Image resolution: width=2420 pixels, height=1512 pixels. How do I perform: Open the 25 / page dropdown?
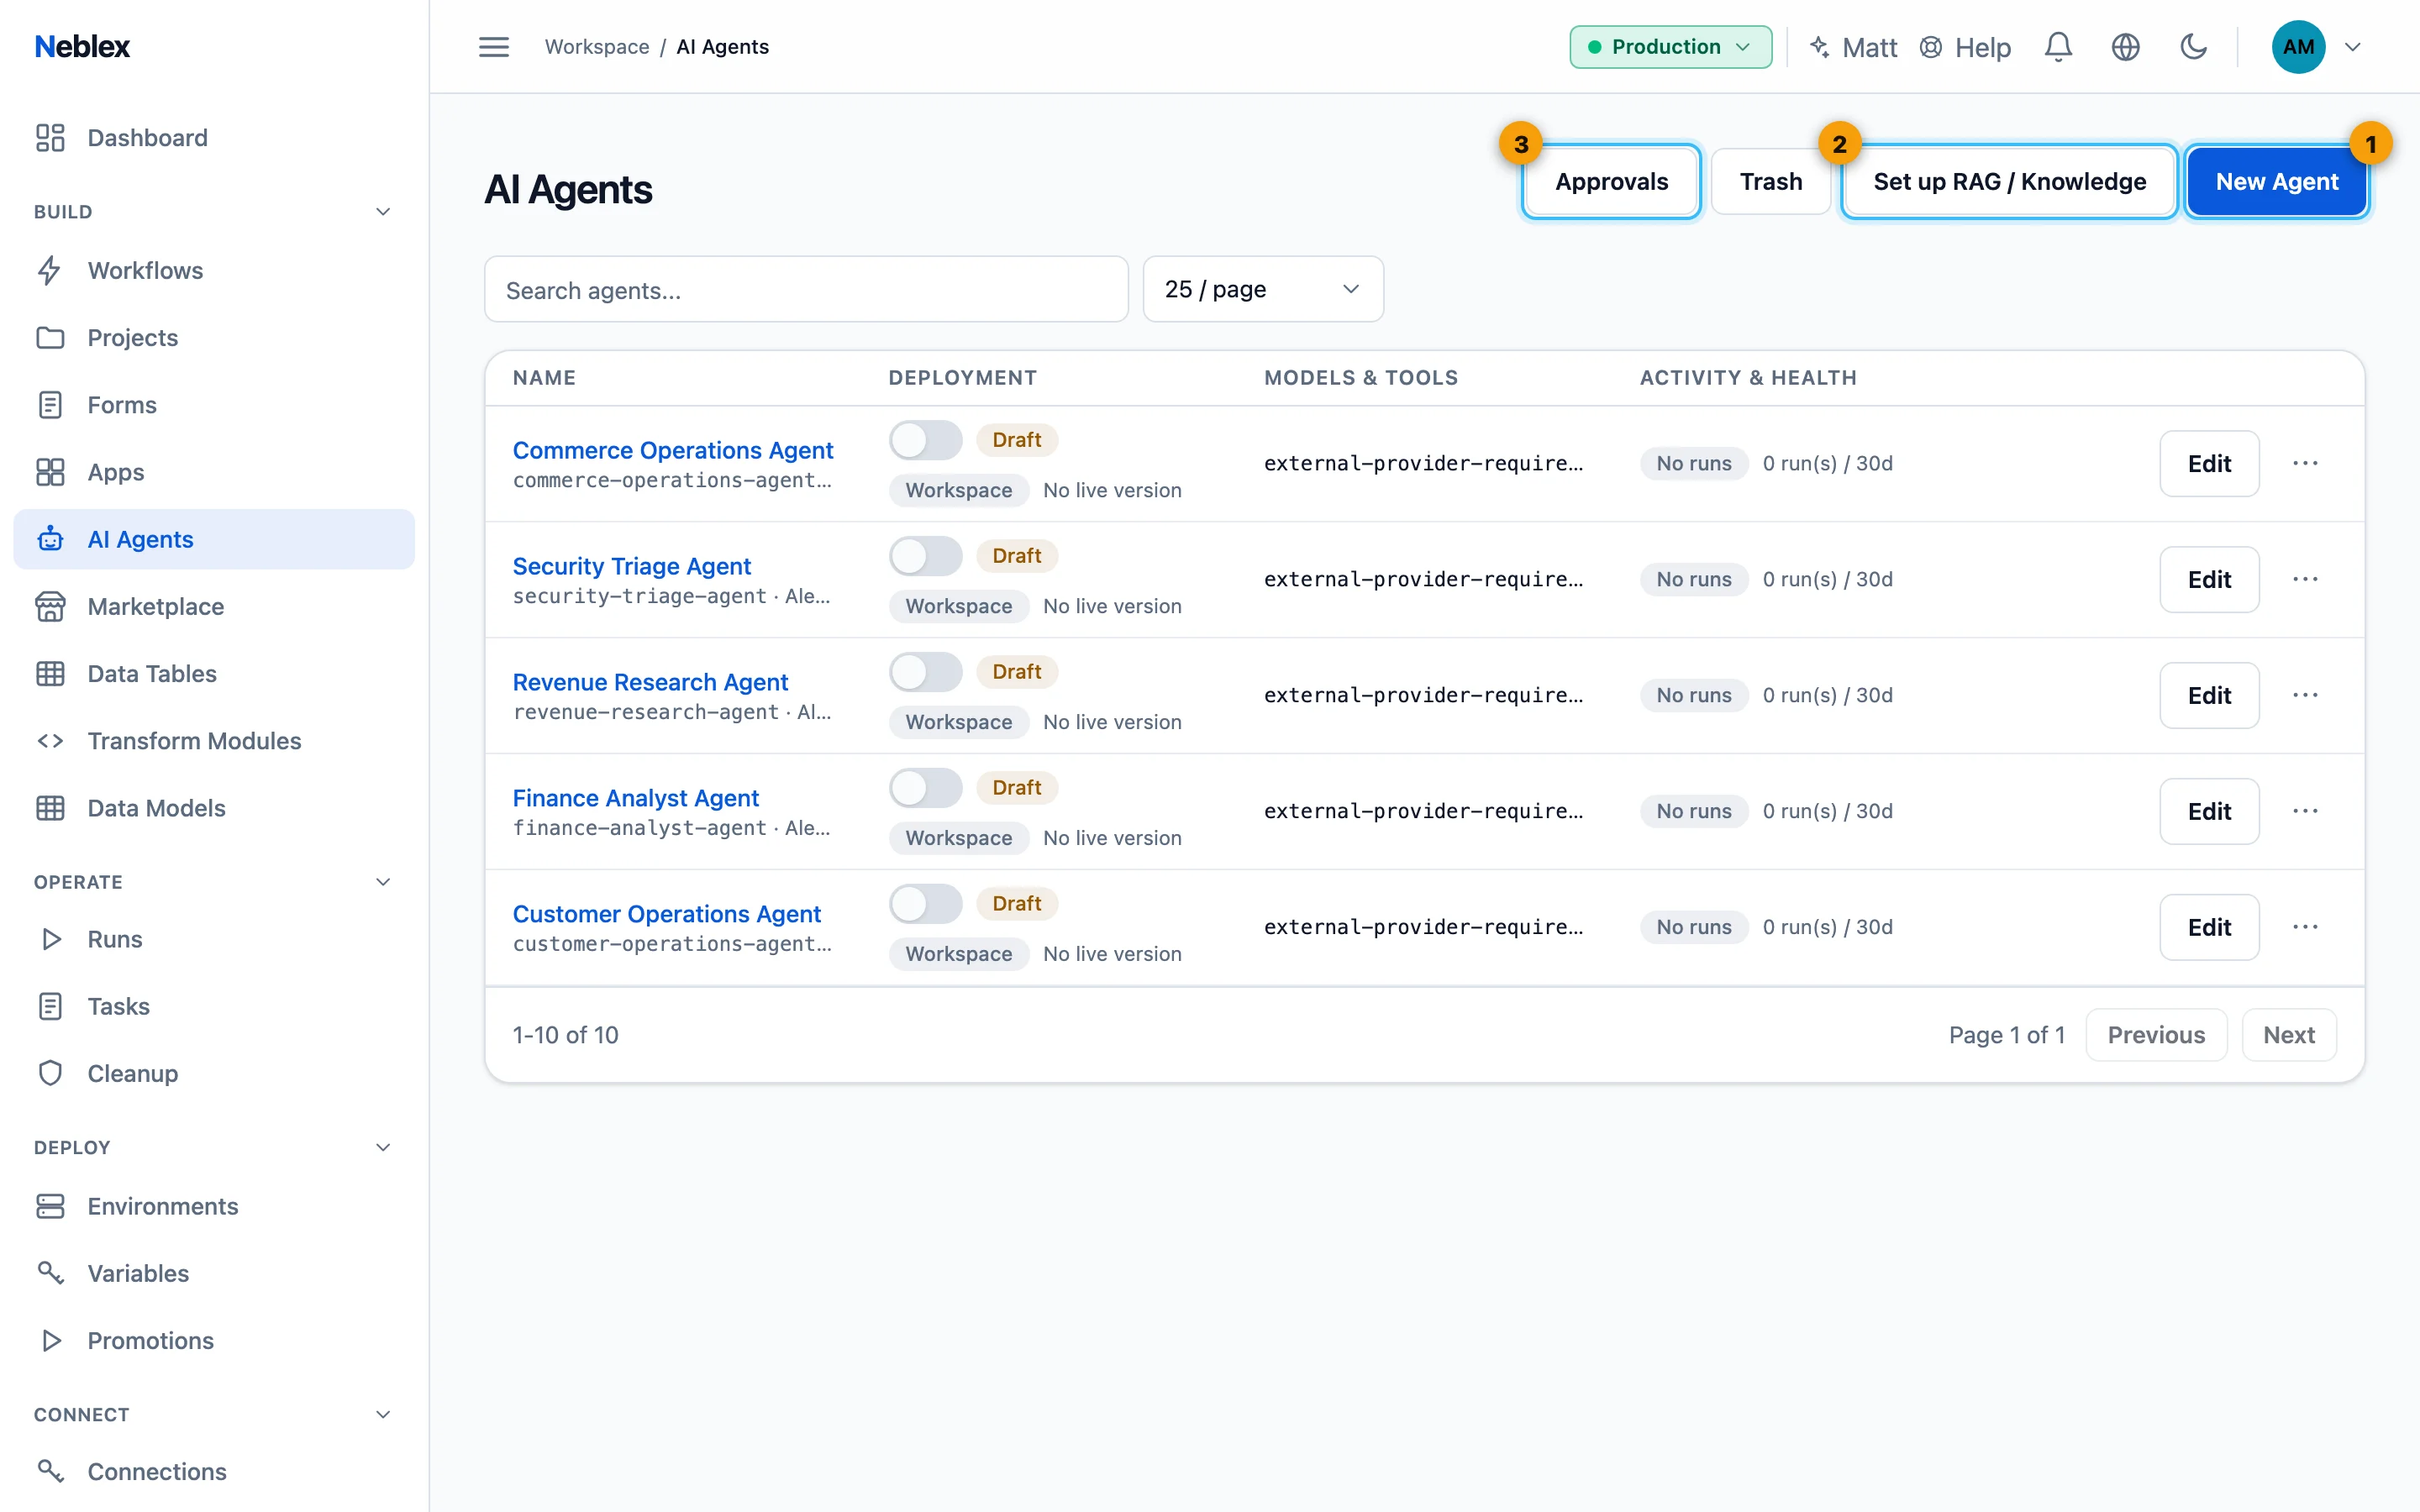pos(1263,290)
